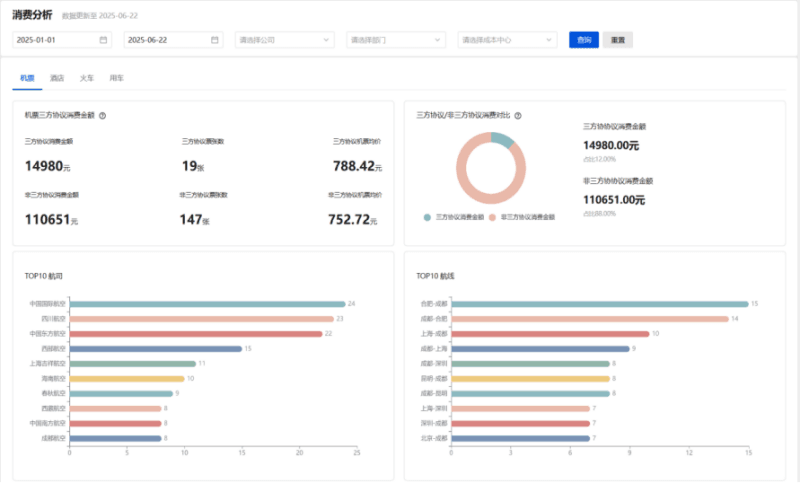Switch to the 机票 tab
This screenshot has width=800, height=483.
point(27,77)
